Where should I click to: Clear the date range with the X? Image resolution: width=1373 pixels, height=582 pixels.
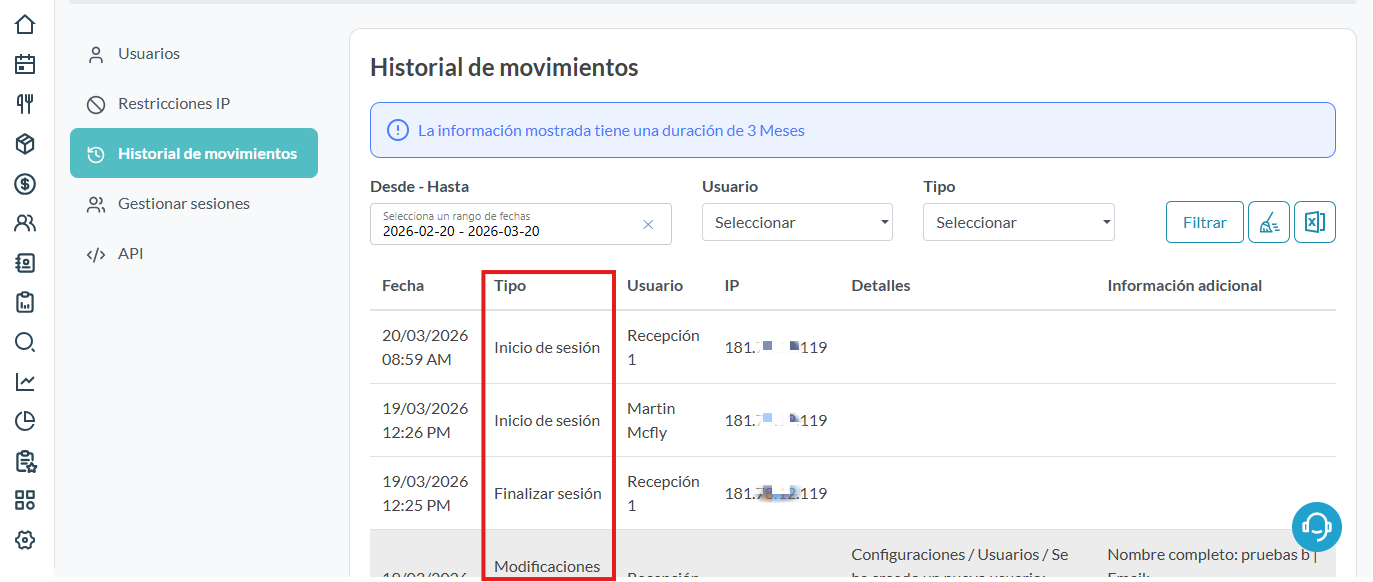648,225
